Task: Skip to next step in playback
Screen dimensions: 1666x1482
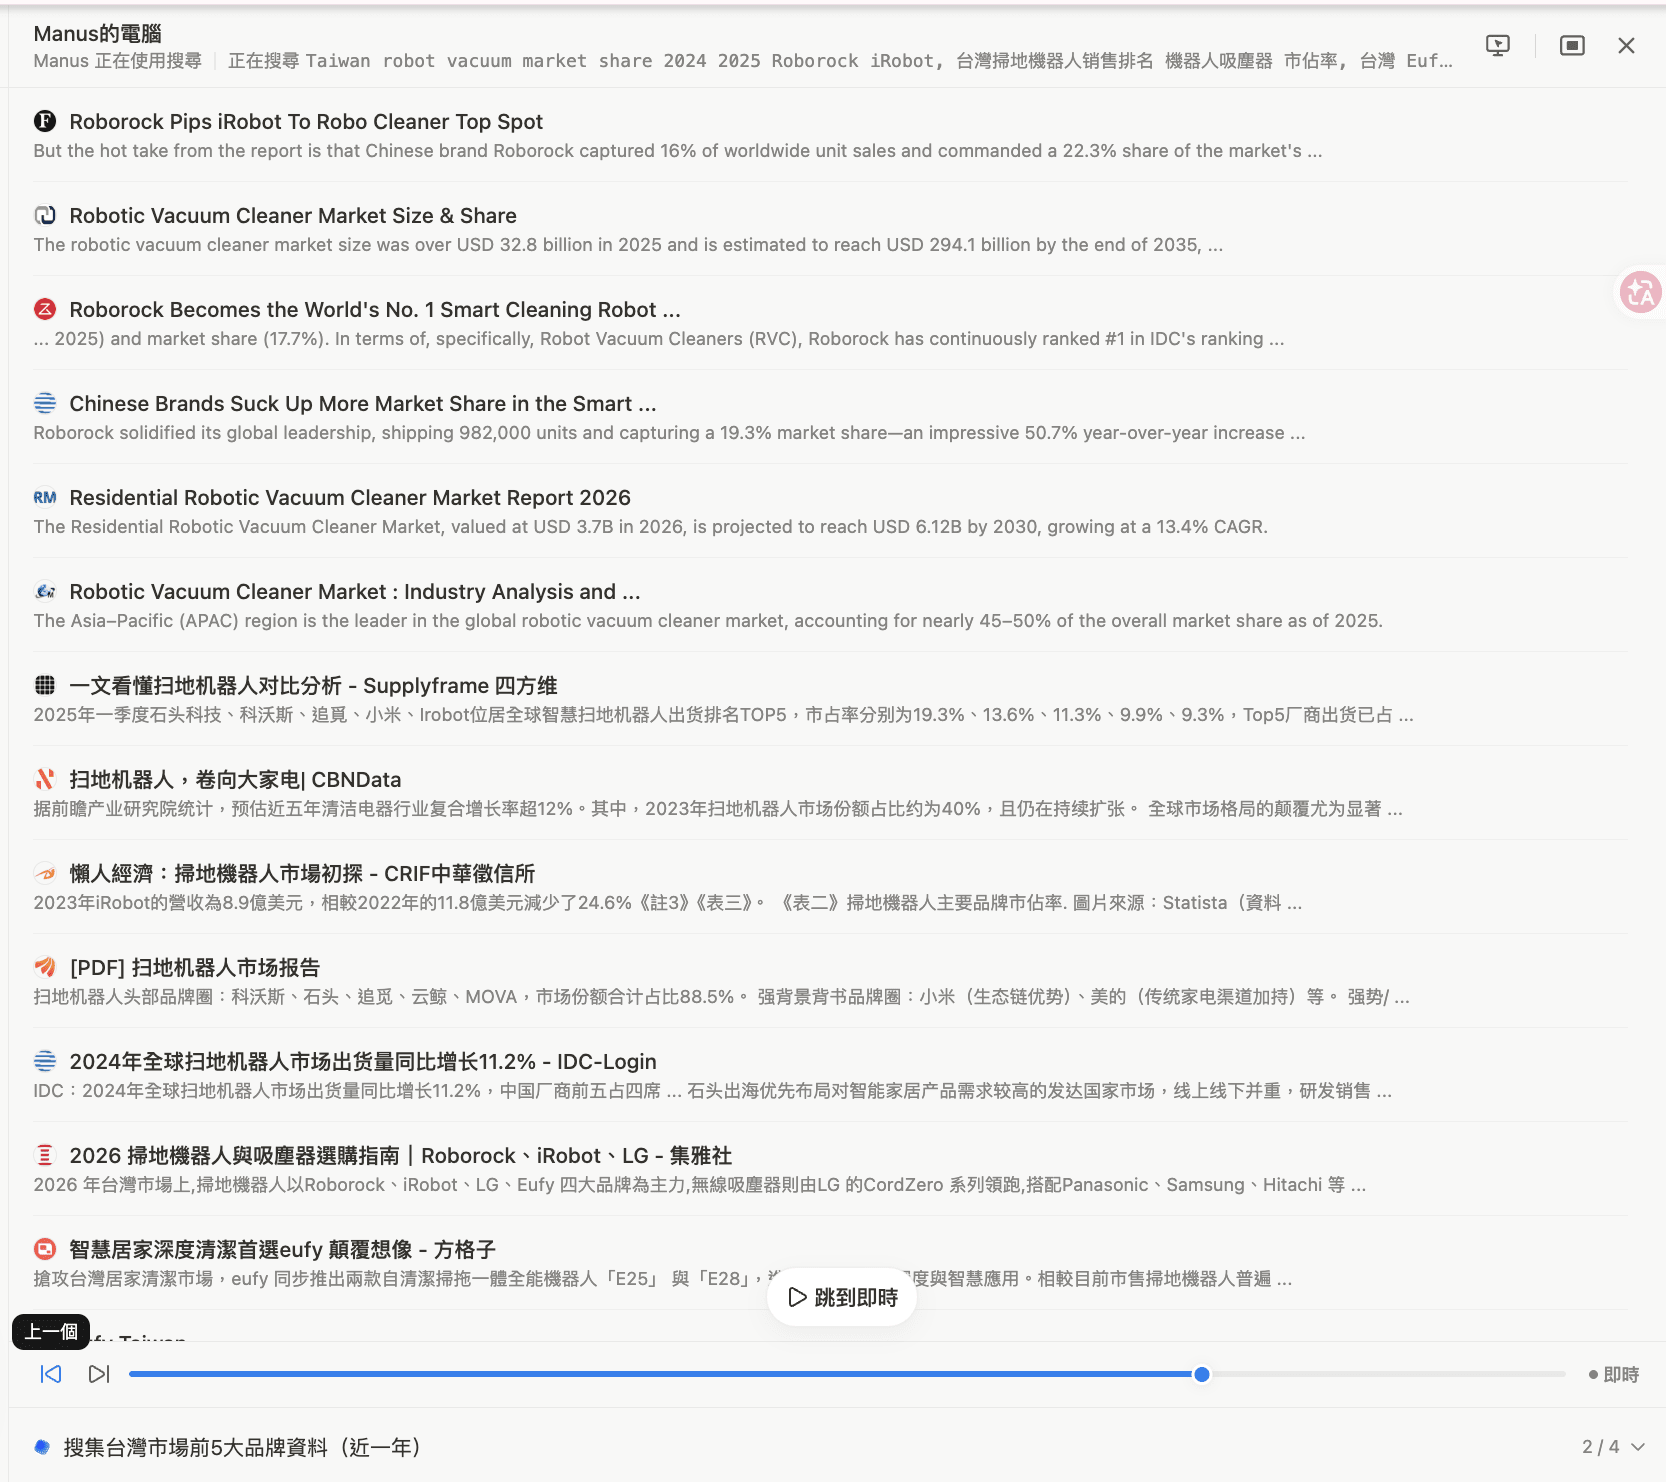Action: click(x=99, y=1374)
